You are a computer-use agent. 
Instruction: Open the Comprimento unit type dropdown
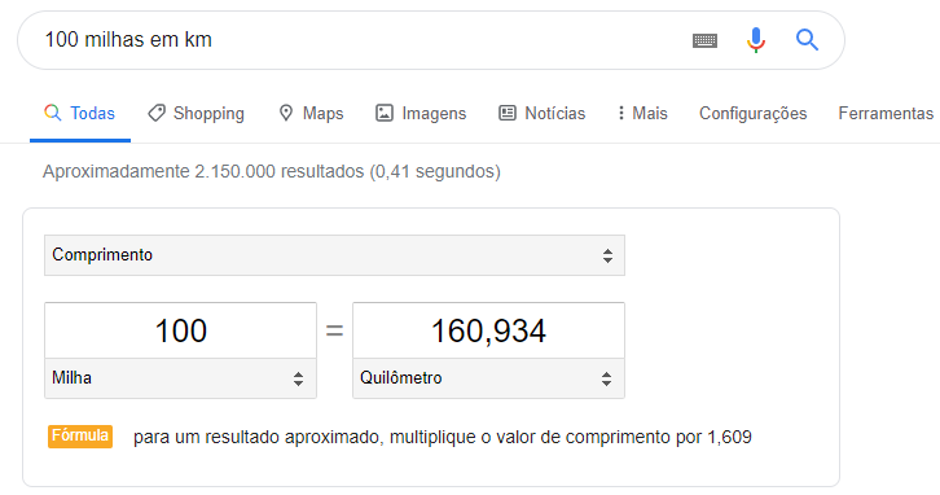[x=334, y=255]
